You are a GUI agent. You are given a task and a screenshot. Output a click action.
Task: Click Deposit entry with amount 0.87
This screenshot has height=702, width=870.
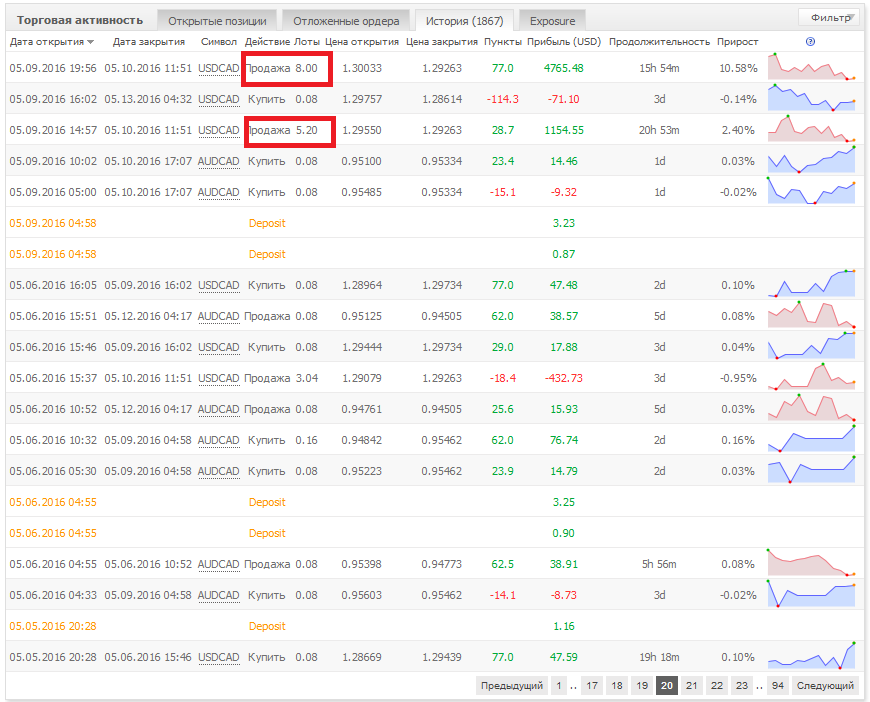267,255
